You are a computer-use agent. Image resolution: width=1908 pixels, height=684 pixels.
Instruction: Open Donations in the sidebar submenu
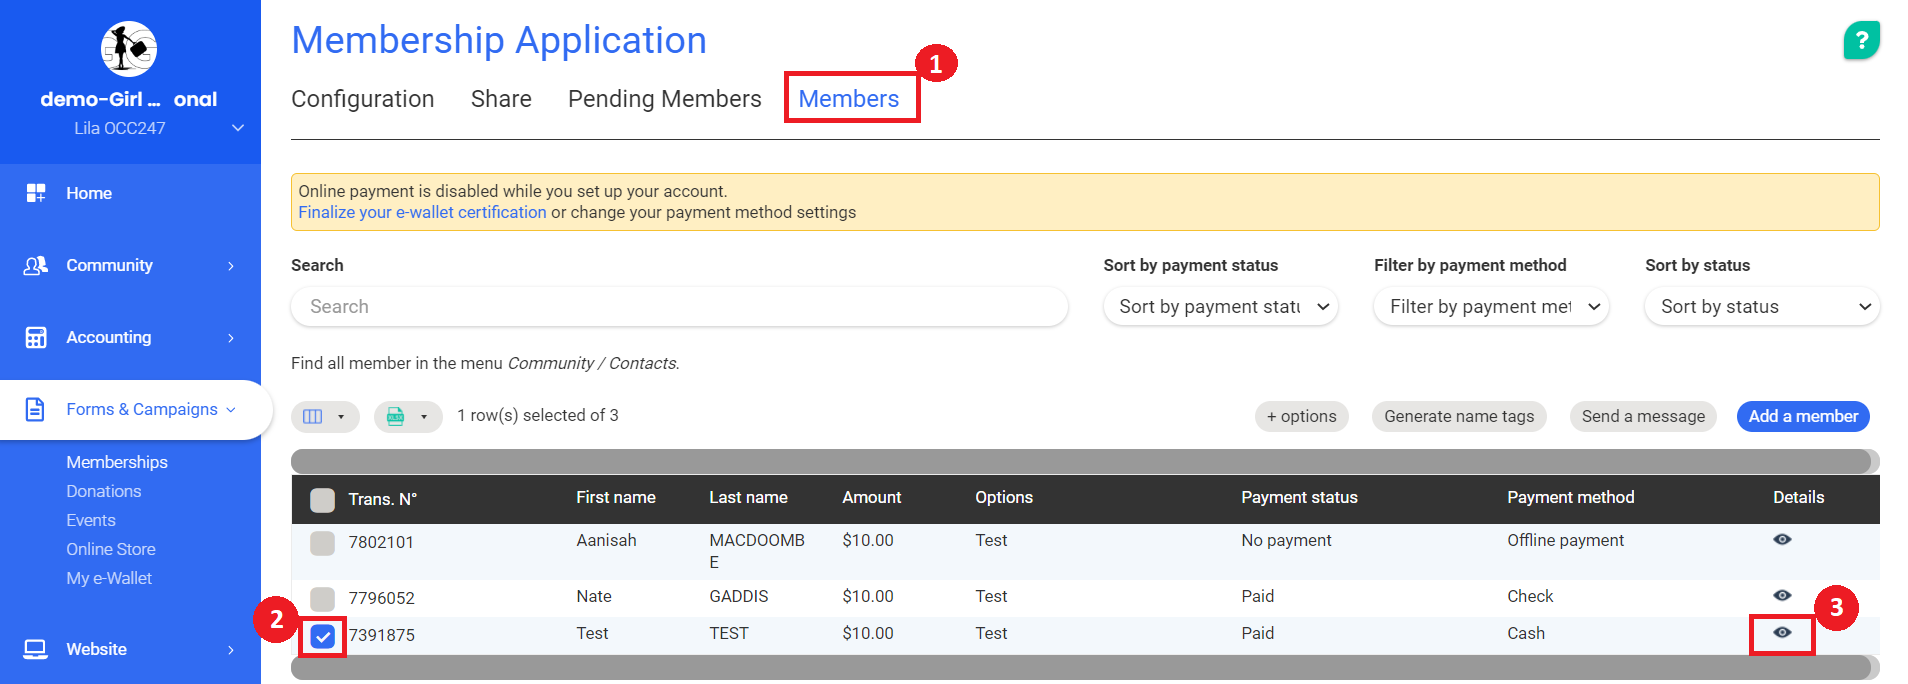coord(104,491)
